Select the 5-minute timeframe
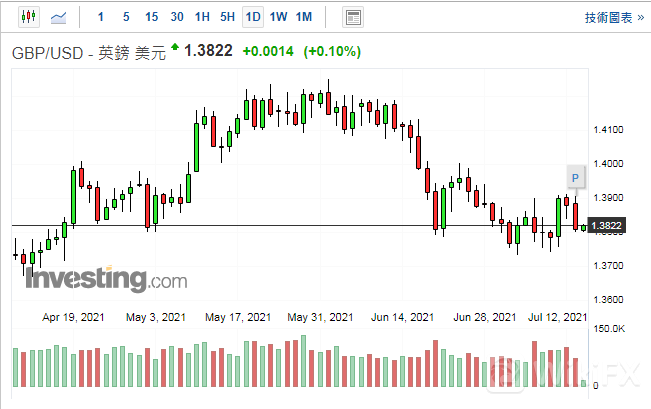This screenshot has width=651, height=409. tap(125, 17)
